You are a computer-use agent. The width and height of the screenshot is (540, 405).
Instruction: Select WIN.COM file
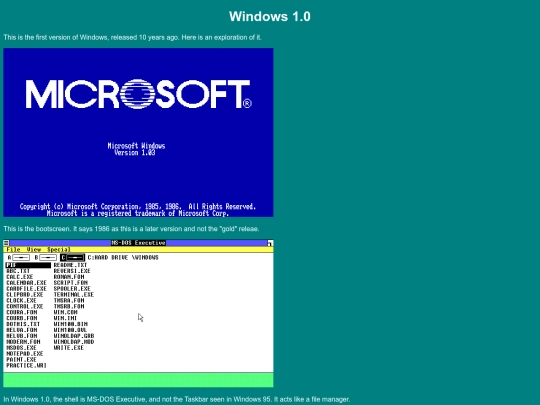pyautogui.click(x=65, y=312)
